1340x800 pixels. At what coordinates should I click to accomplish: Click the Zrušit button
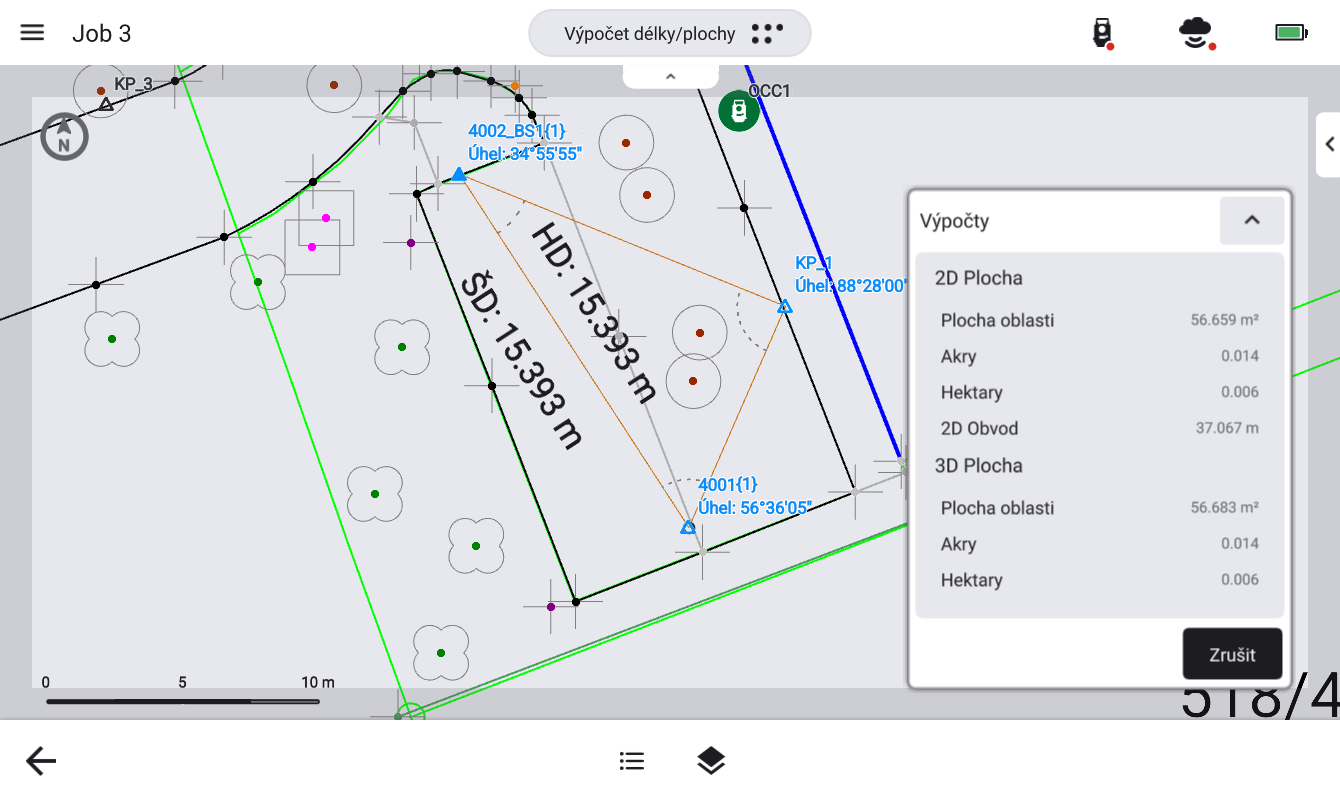click(x=1232, y=655)
